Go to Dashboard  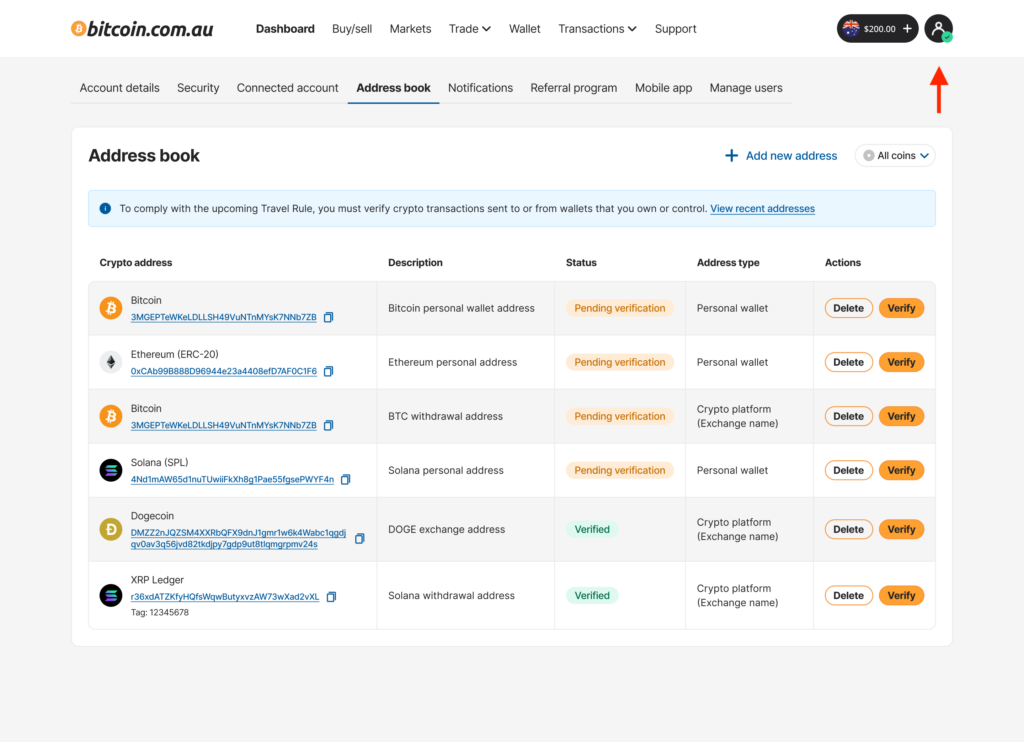(x=285, y=29)
